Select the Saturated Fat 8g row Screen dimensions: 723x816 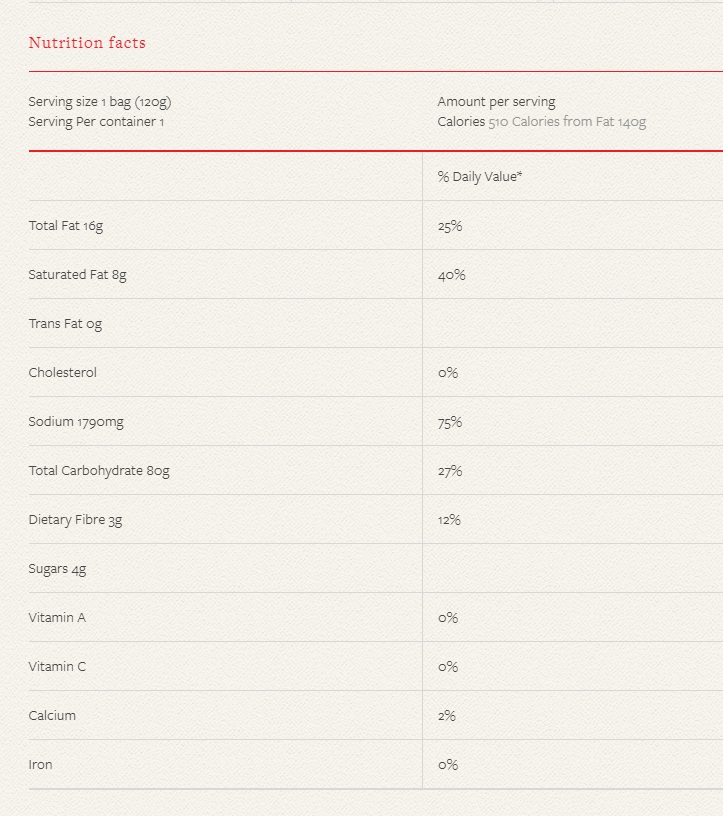[77, 275]
